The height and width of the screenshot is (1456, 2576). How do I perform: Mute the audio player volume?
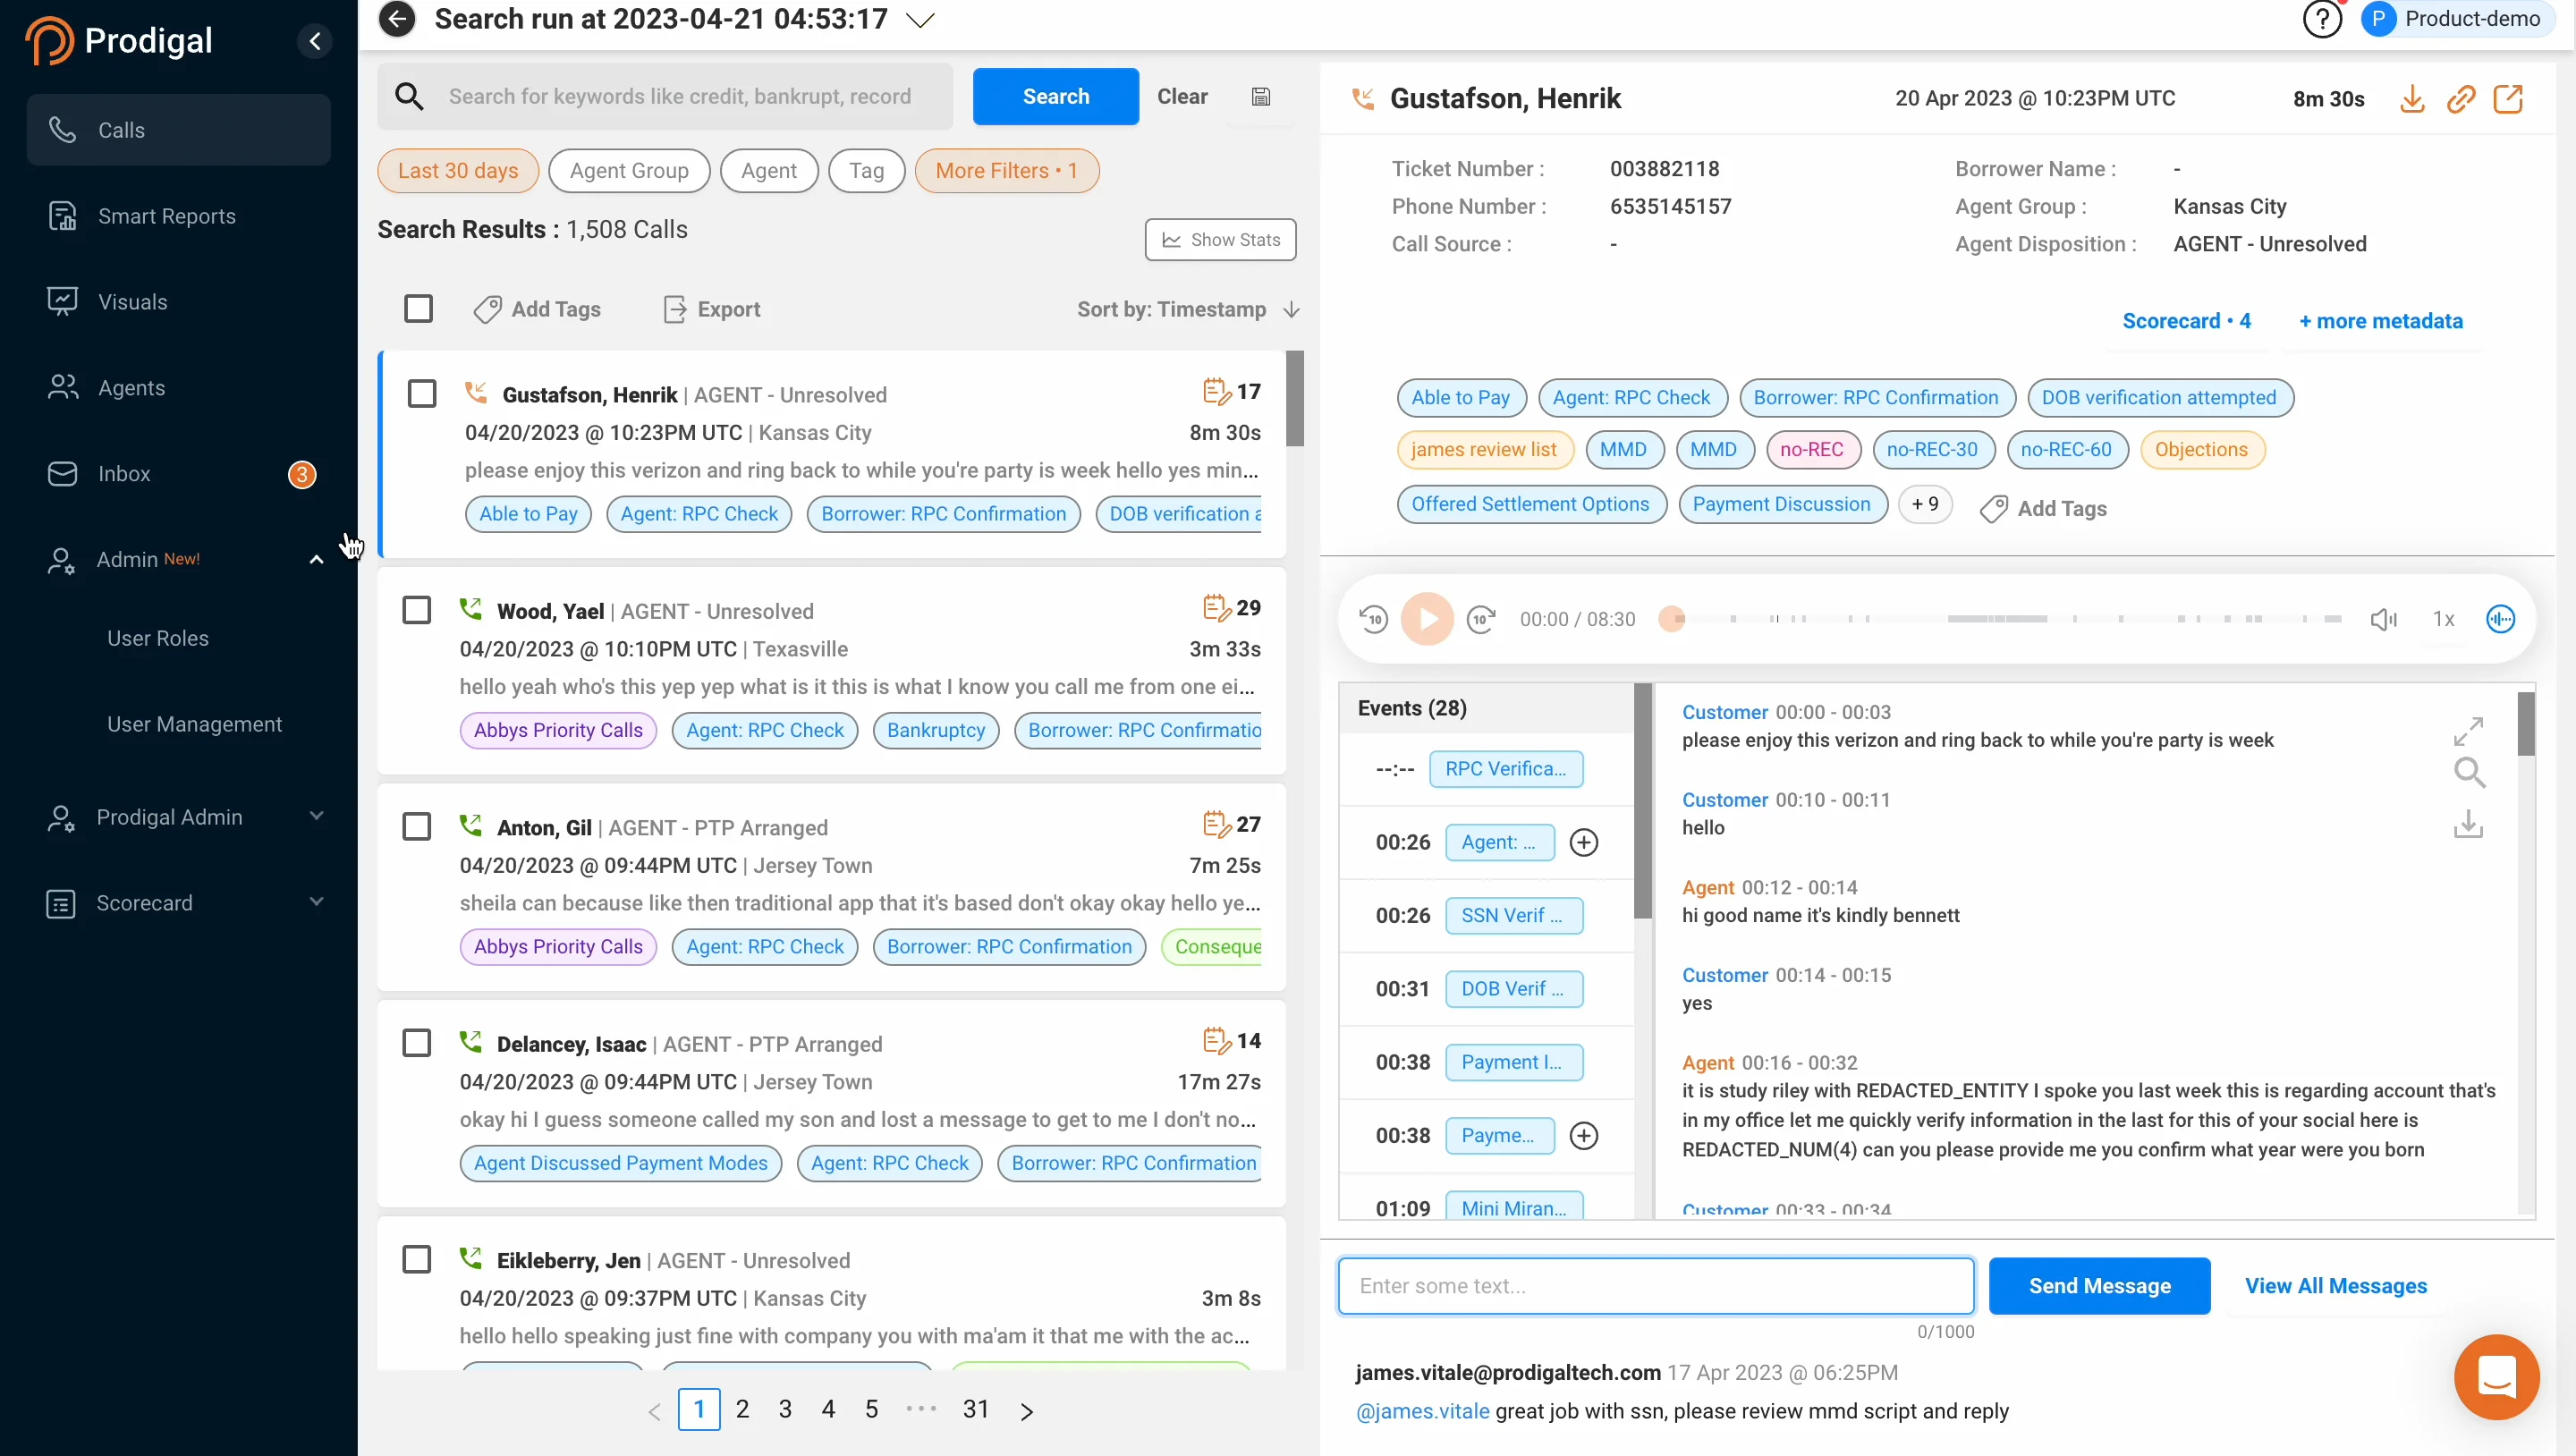[x=2383, y=619]
